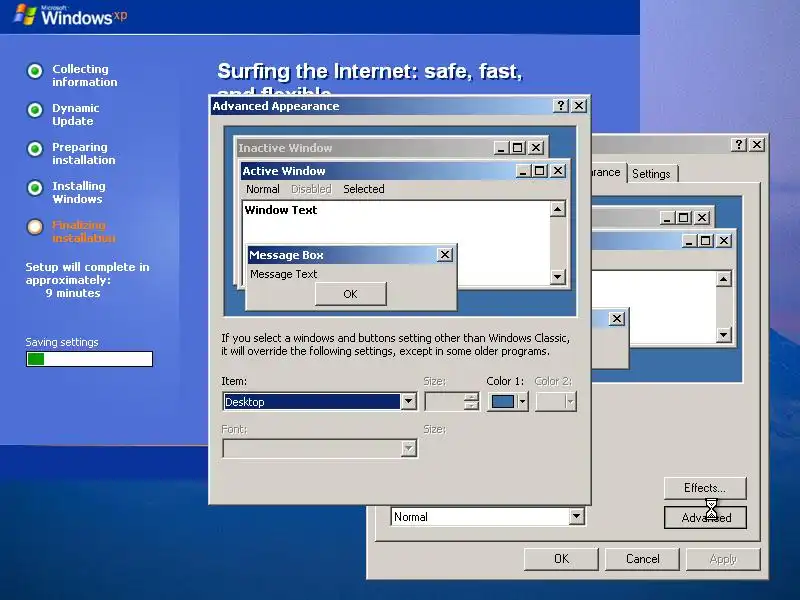
Task: Switch to the Settings tab in Display Properties
Action: (x=652, y=173)
